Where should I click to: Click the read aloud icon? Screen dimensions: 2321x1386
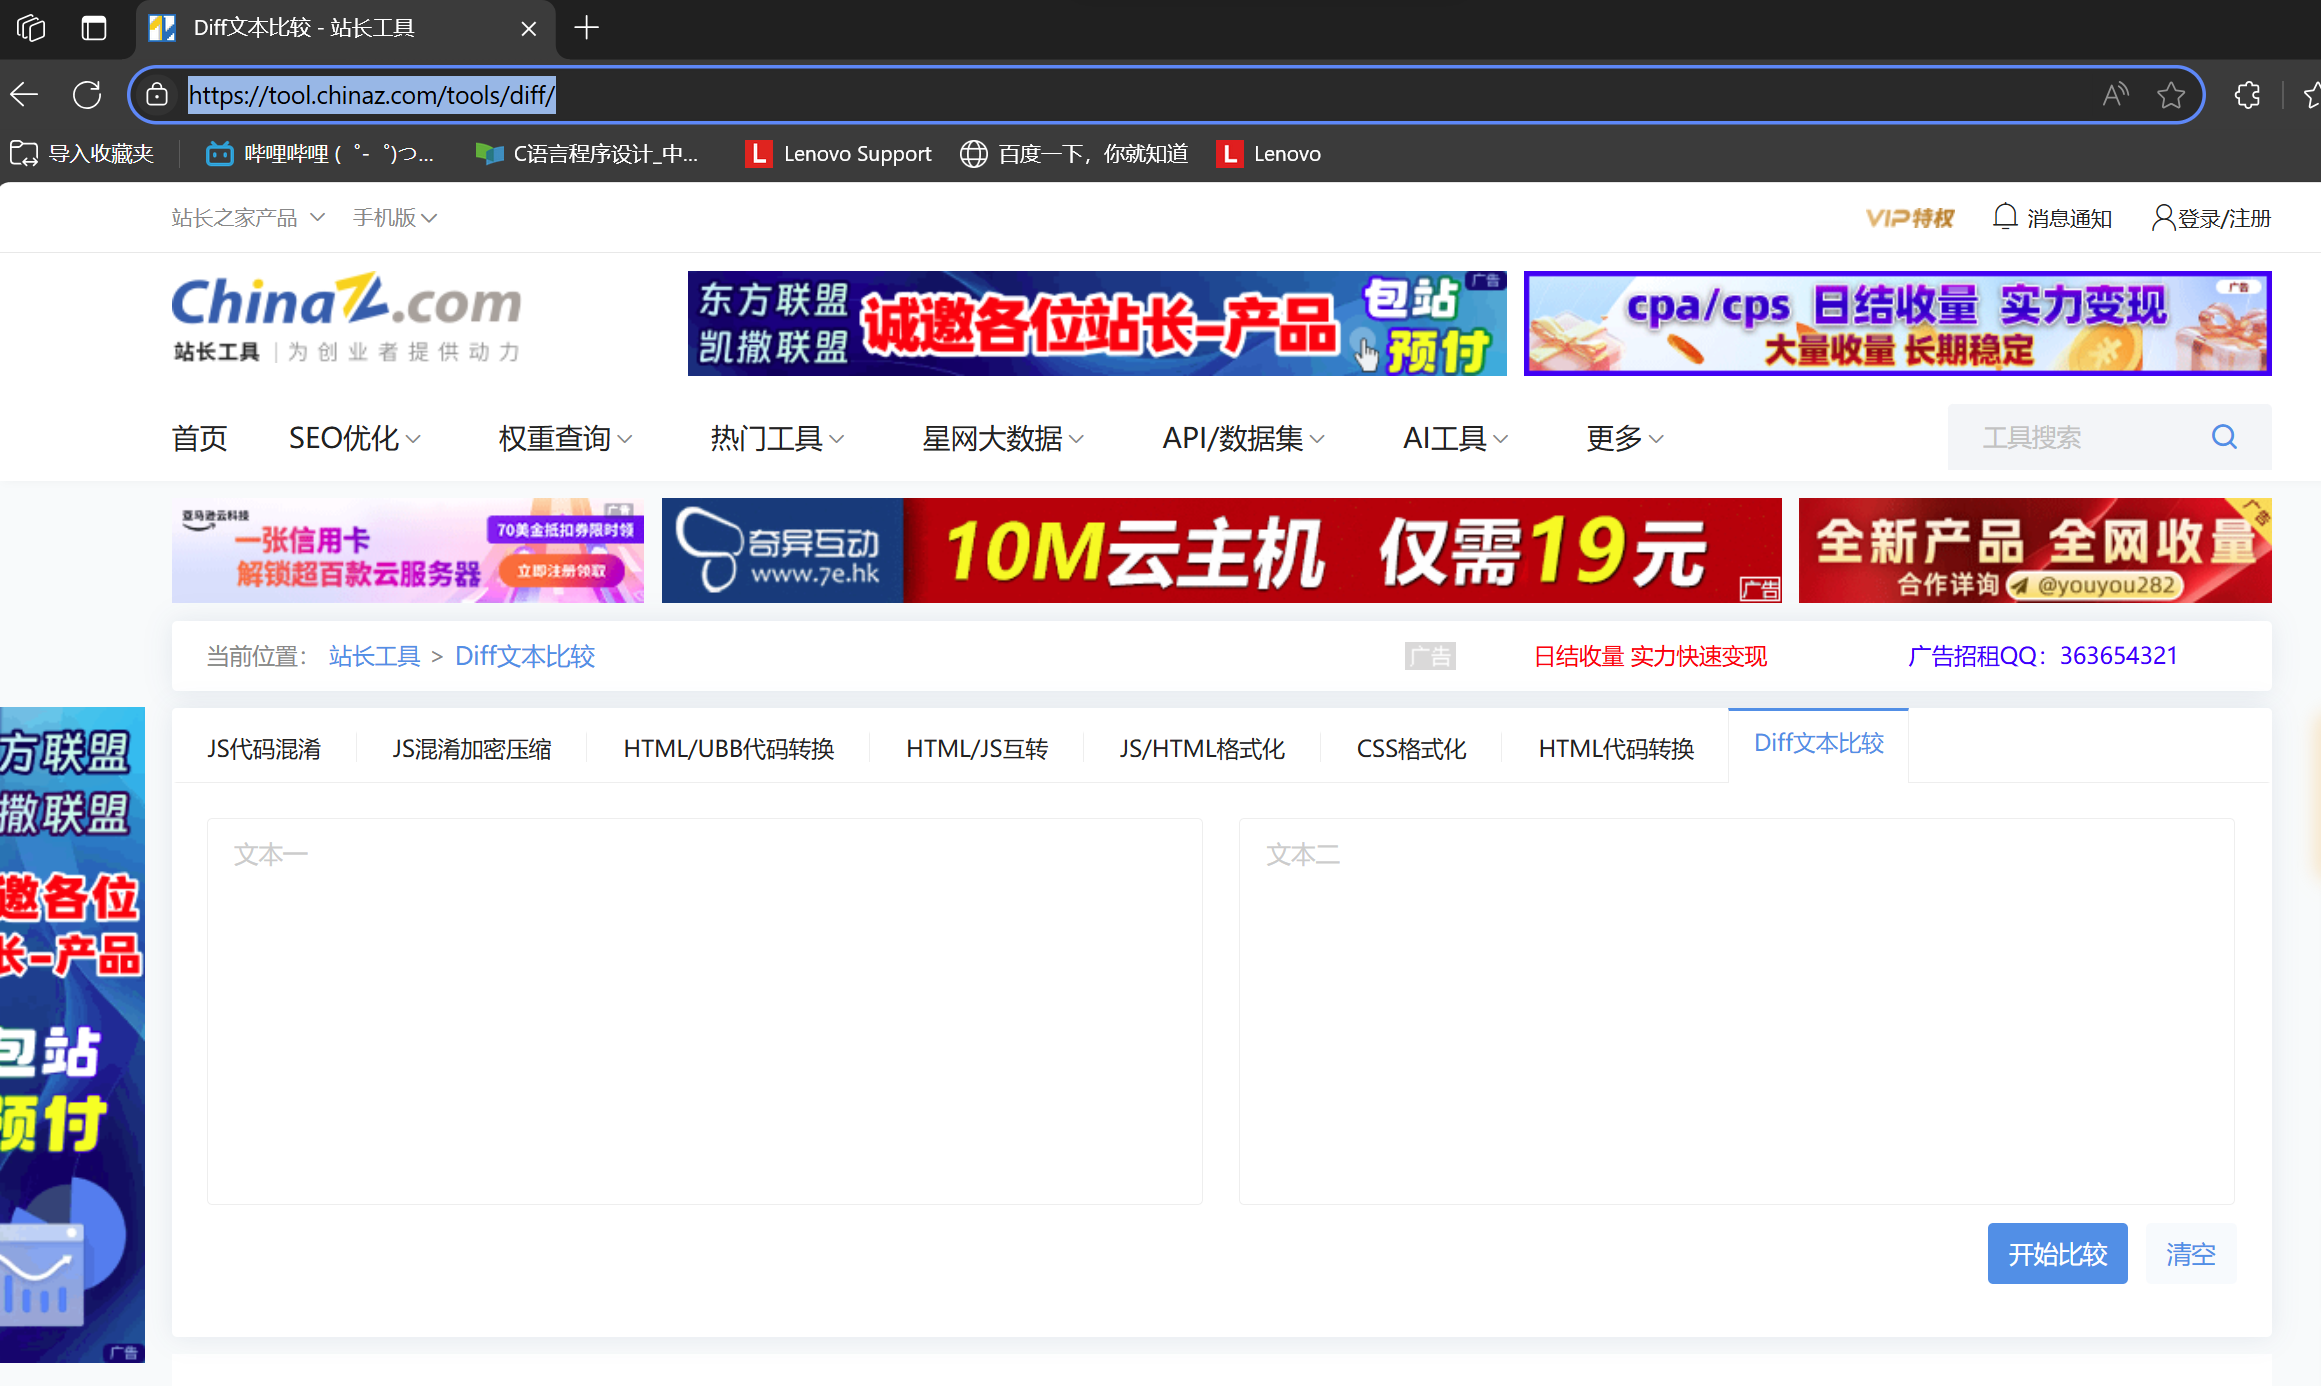[x=2115, y=95]
